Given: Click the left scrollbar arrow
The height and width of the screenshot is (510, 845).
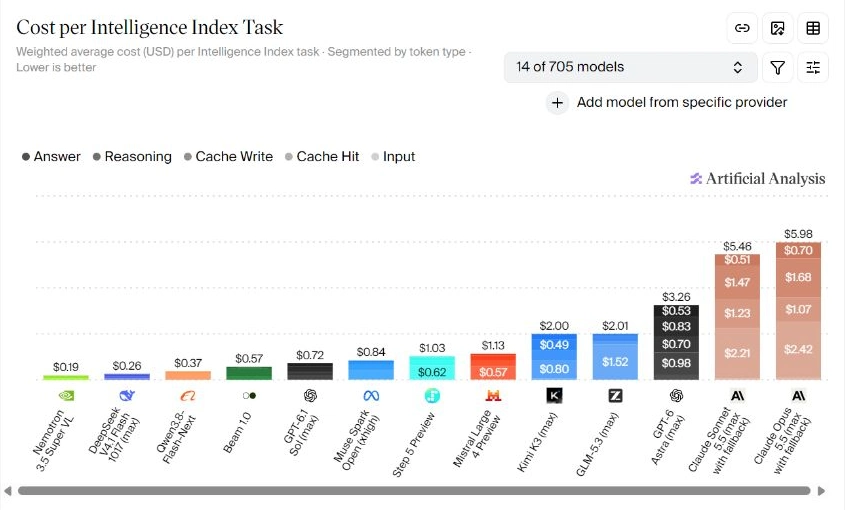Looking at the screenshot, I should click(x=8, y=491).
